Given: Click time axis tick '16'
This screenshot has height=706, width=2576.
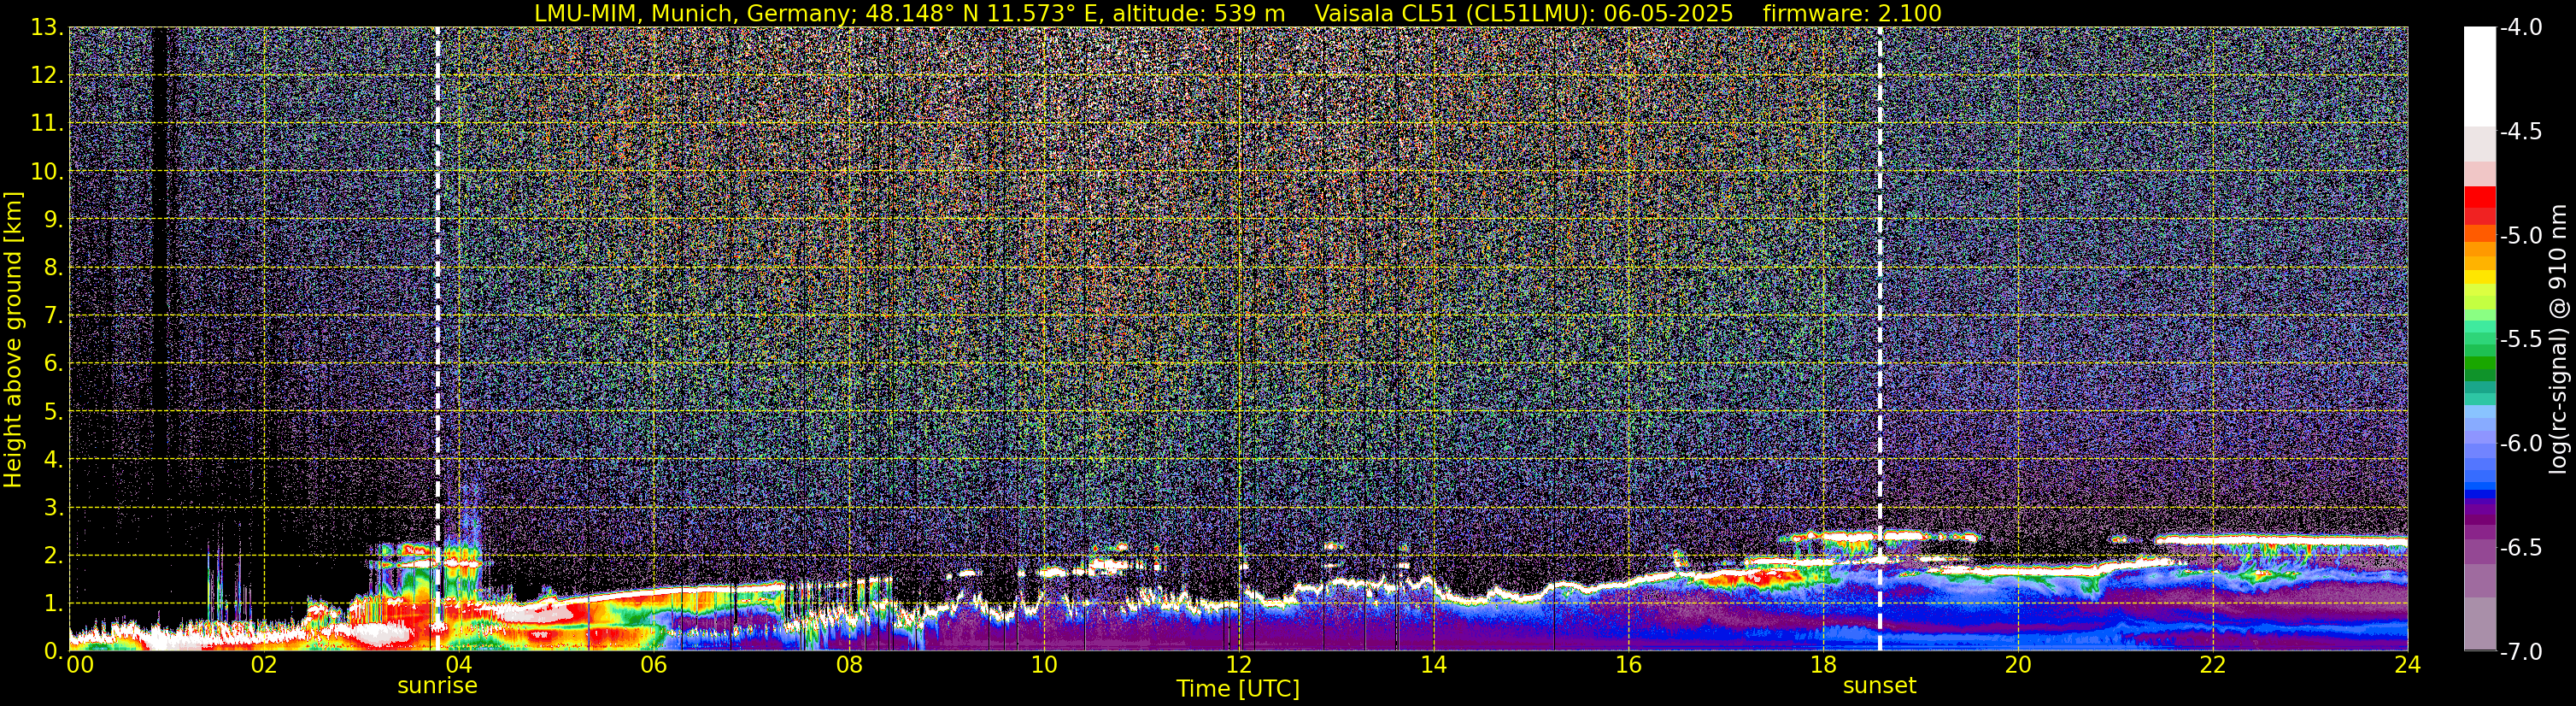Looking at the screenshot, I should [1629, 664].
